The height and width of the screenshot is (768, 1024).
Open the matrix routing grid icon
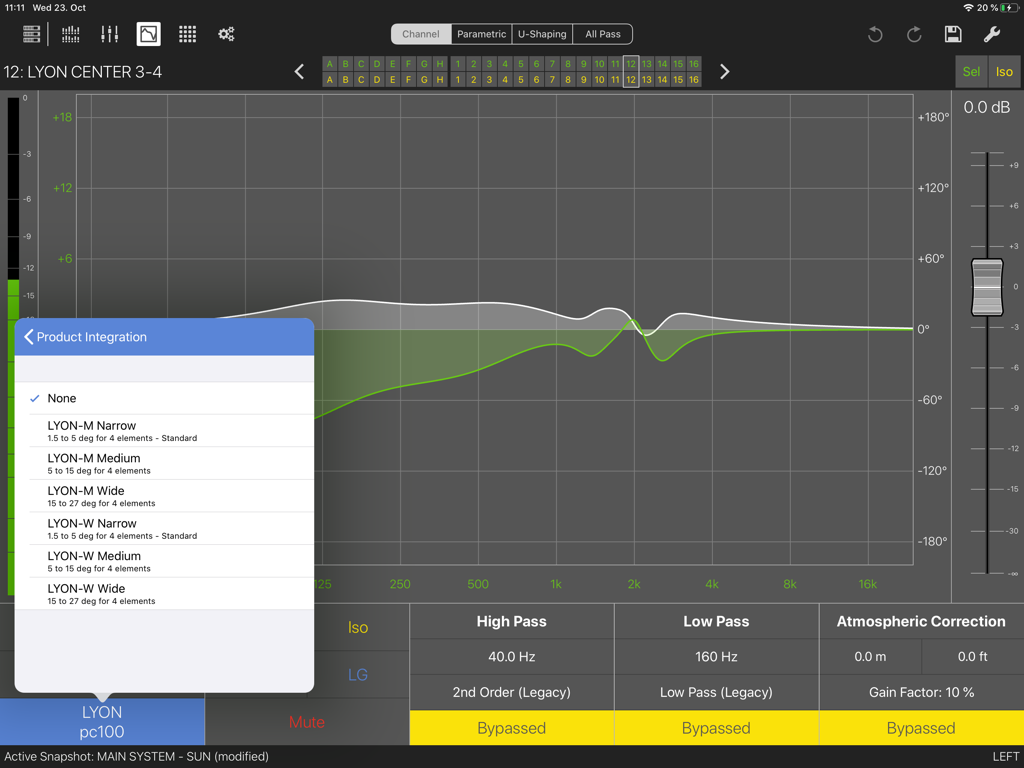(x=187, y=33)
